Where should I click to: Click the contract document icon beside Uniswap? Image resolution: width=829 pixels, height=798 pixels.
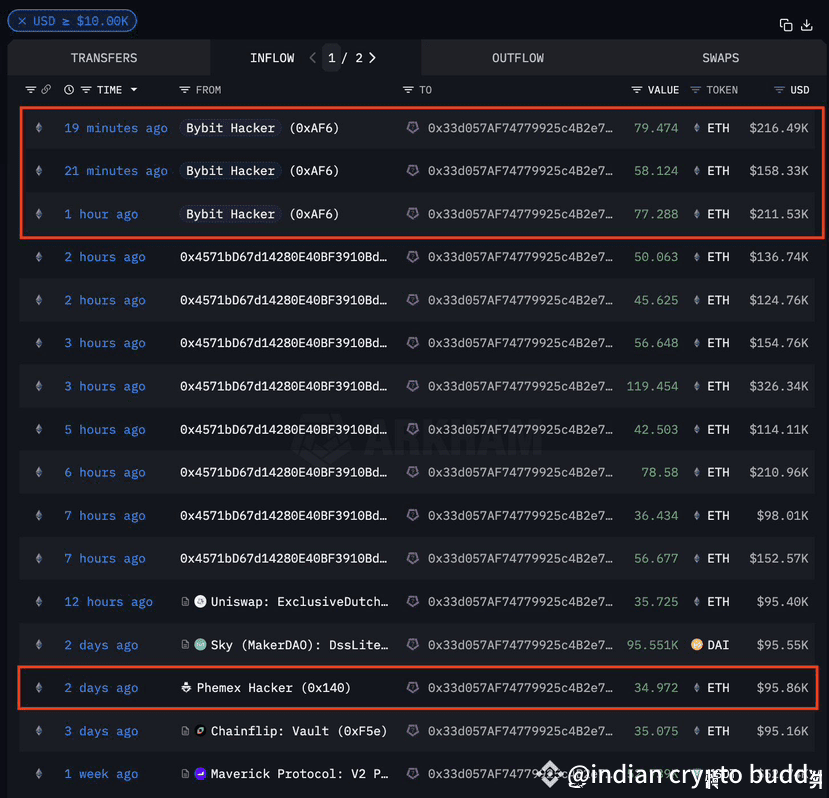click(x=185, y=601)
